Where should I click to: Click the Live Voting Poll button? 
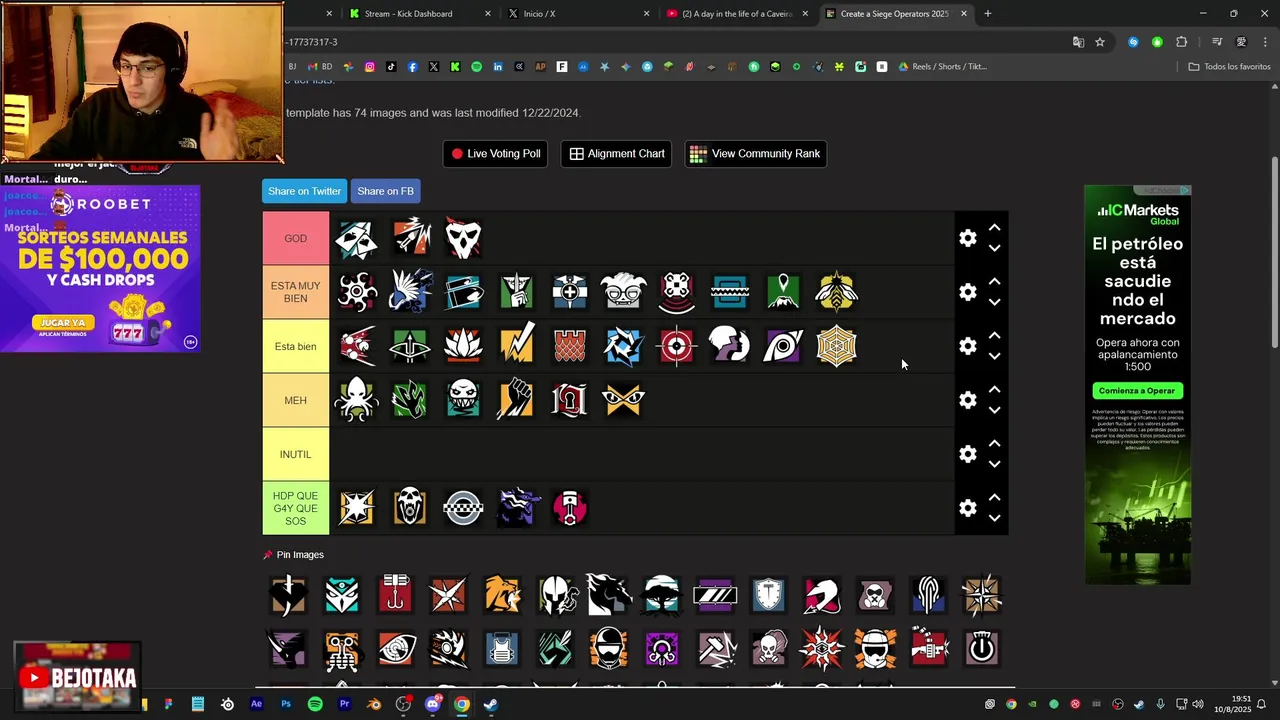point(495,154)
